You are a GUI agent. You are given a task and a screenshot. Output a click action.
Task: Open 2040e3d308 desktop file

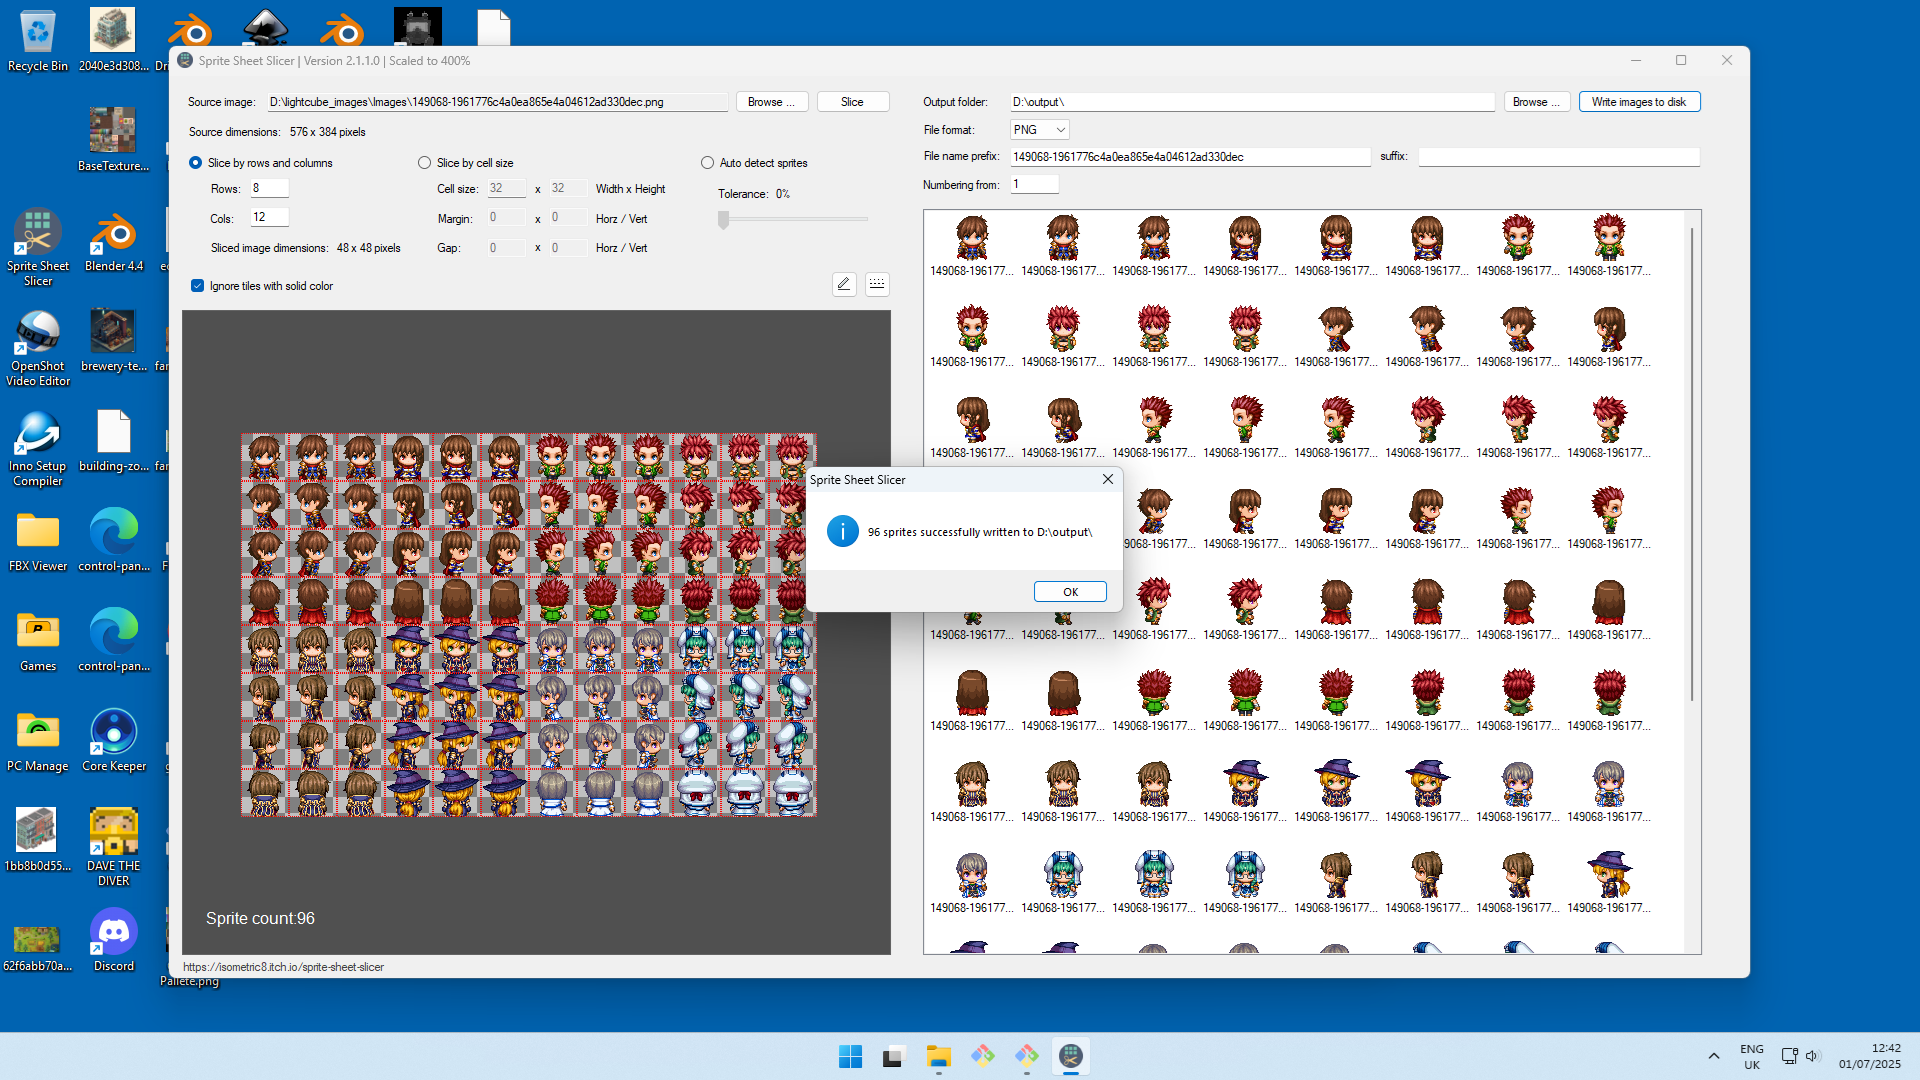tap(114, 41)
